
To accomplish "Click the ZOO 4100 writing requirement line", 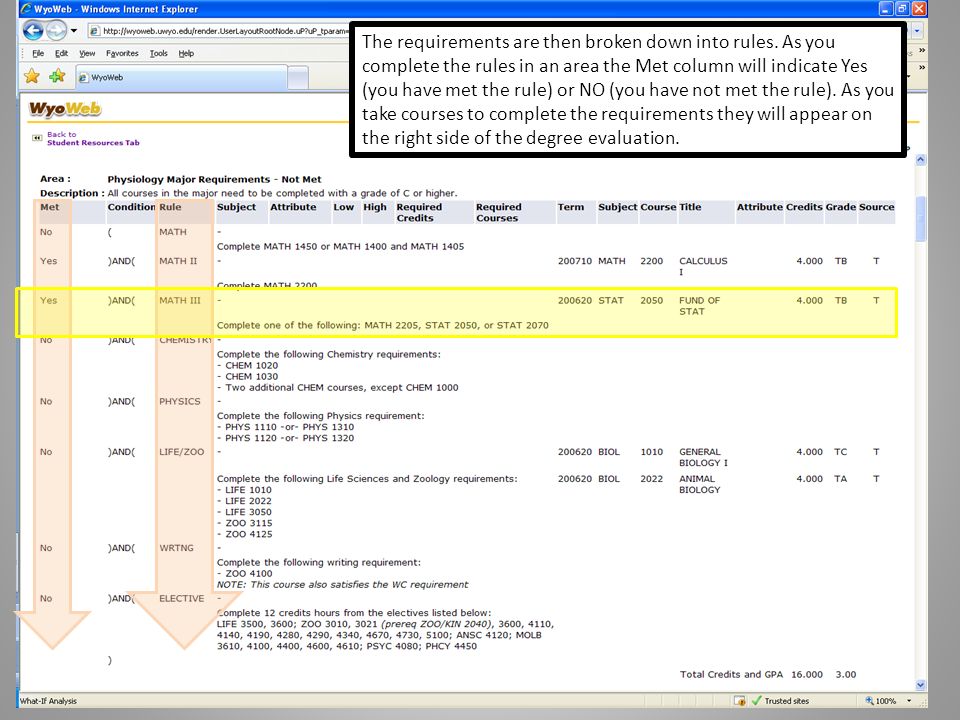I will (245, 574).
